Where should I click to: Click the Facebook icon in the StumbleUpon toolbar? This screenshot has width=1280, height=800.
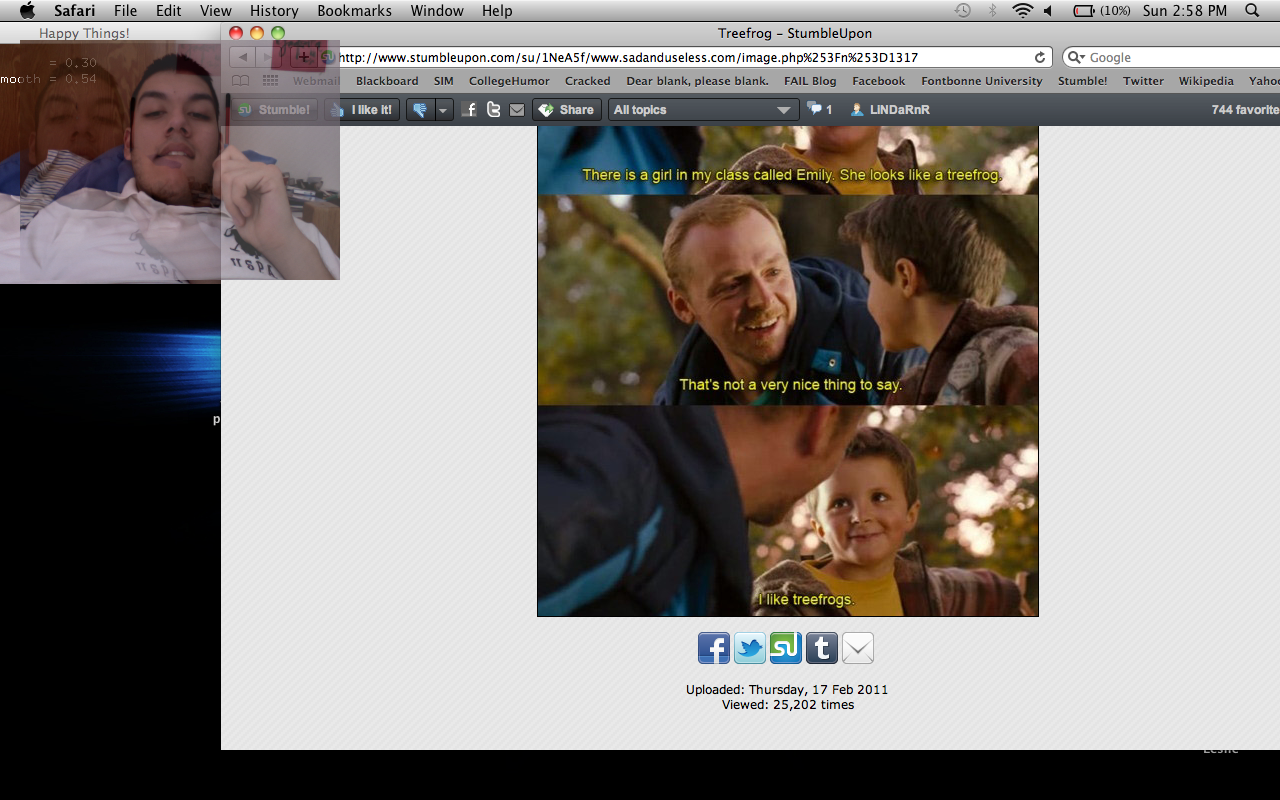(x=470, y=110)
